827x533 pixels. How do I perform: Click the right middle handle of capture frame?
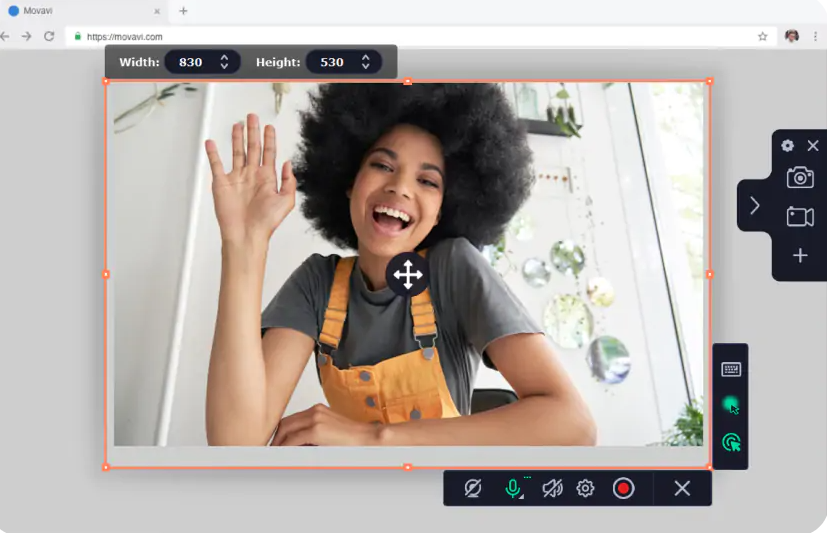point(710,274)
